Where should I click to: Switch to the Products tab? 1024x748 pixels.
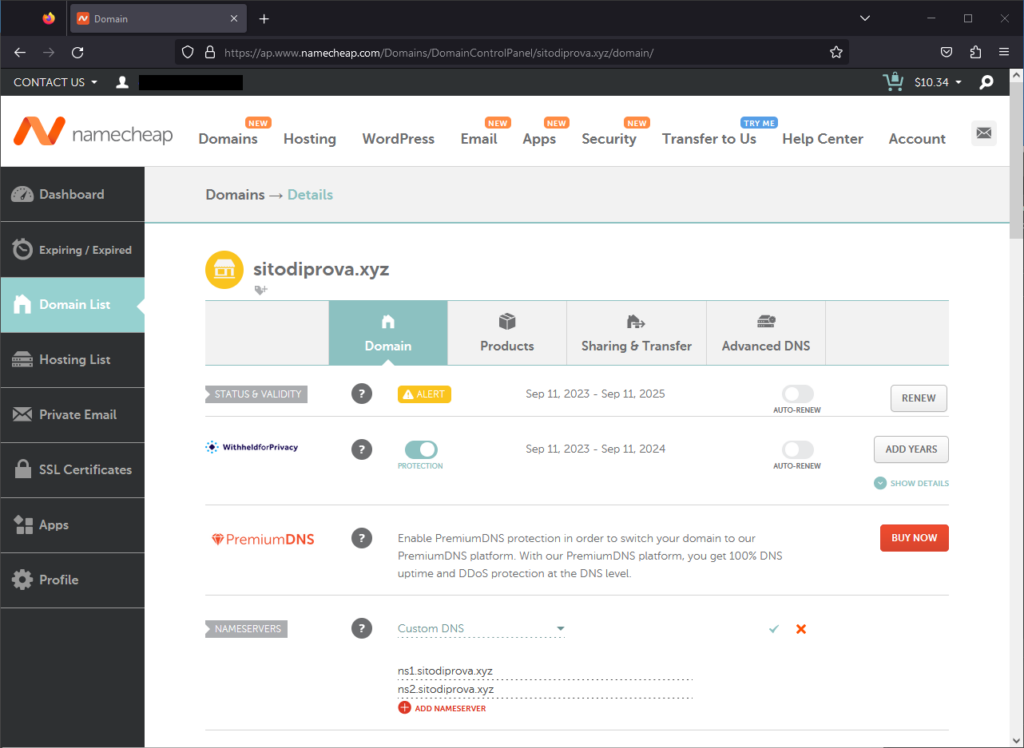coord(507,333)
